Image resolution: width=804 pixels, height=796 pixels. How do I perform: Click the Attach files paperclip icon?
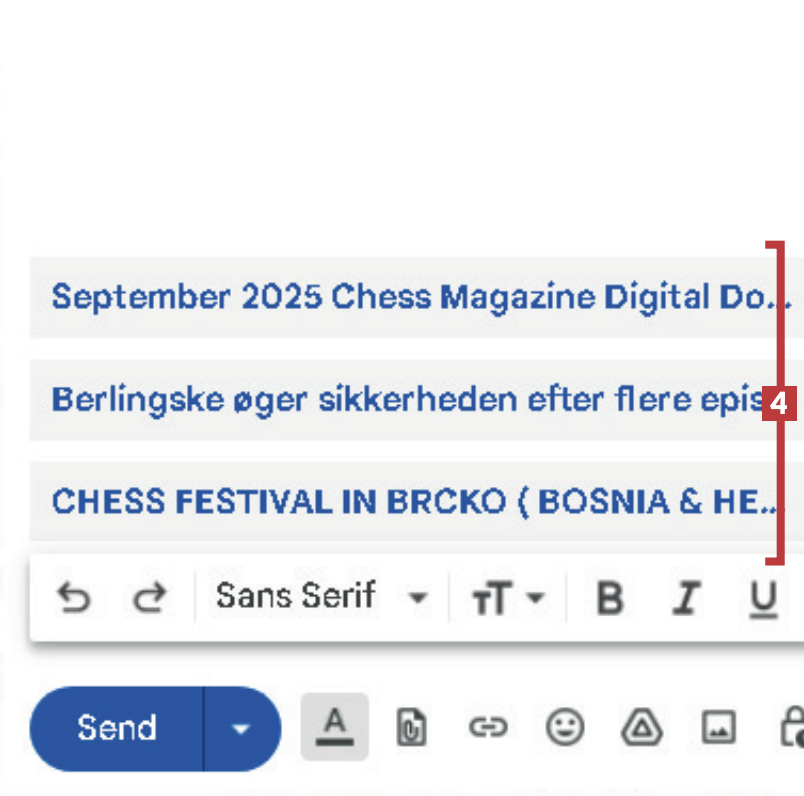click(411, 728)
